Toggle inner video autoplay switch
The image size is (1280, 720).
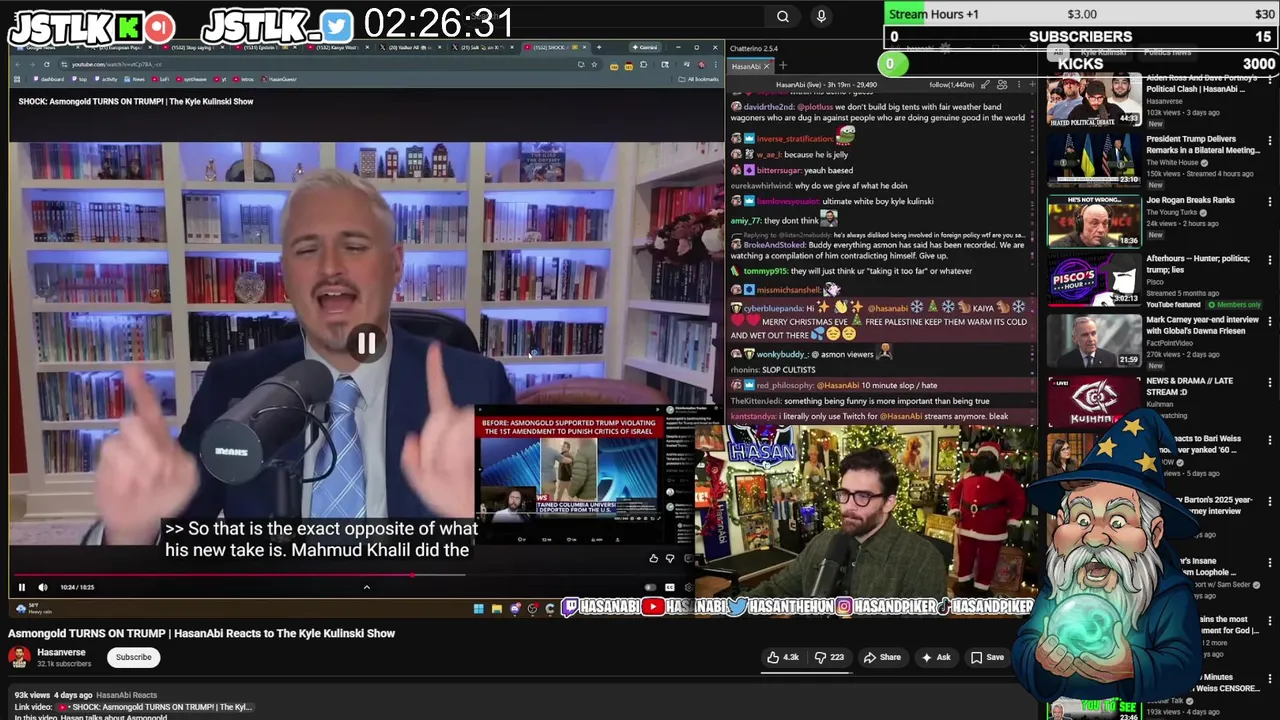[651, 587]
